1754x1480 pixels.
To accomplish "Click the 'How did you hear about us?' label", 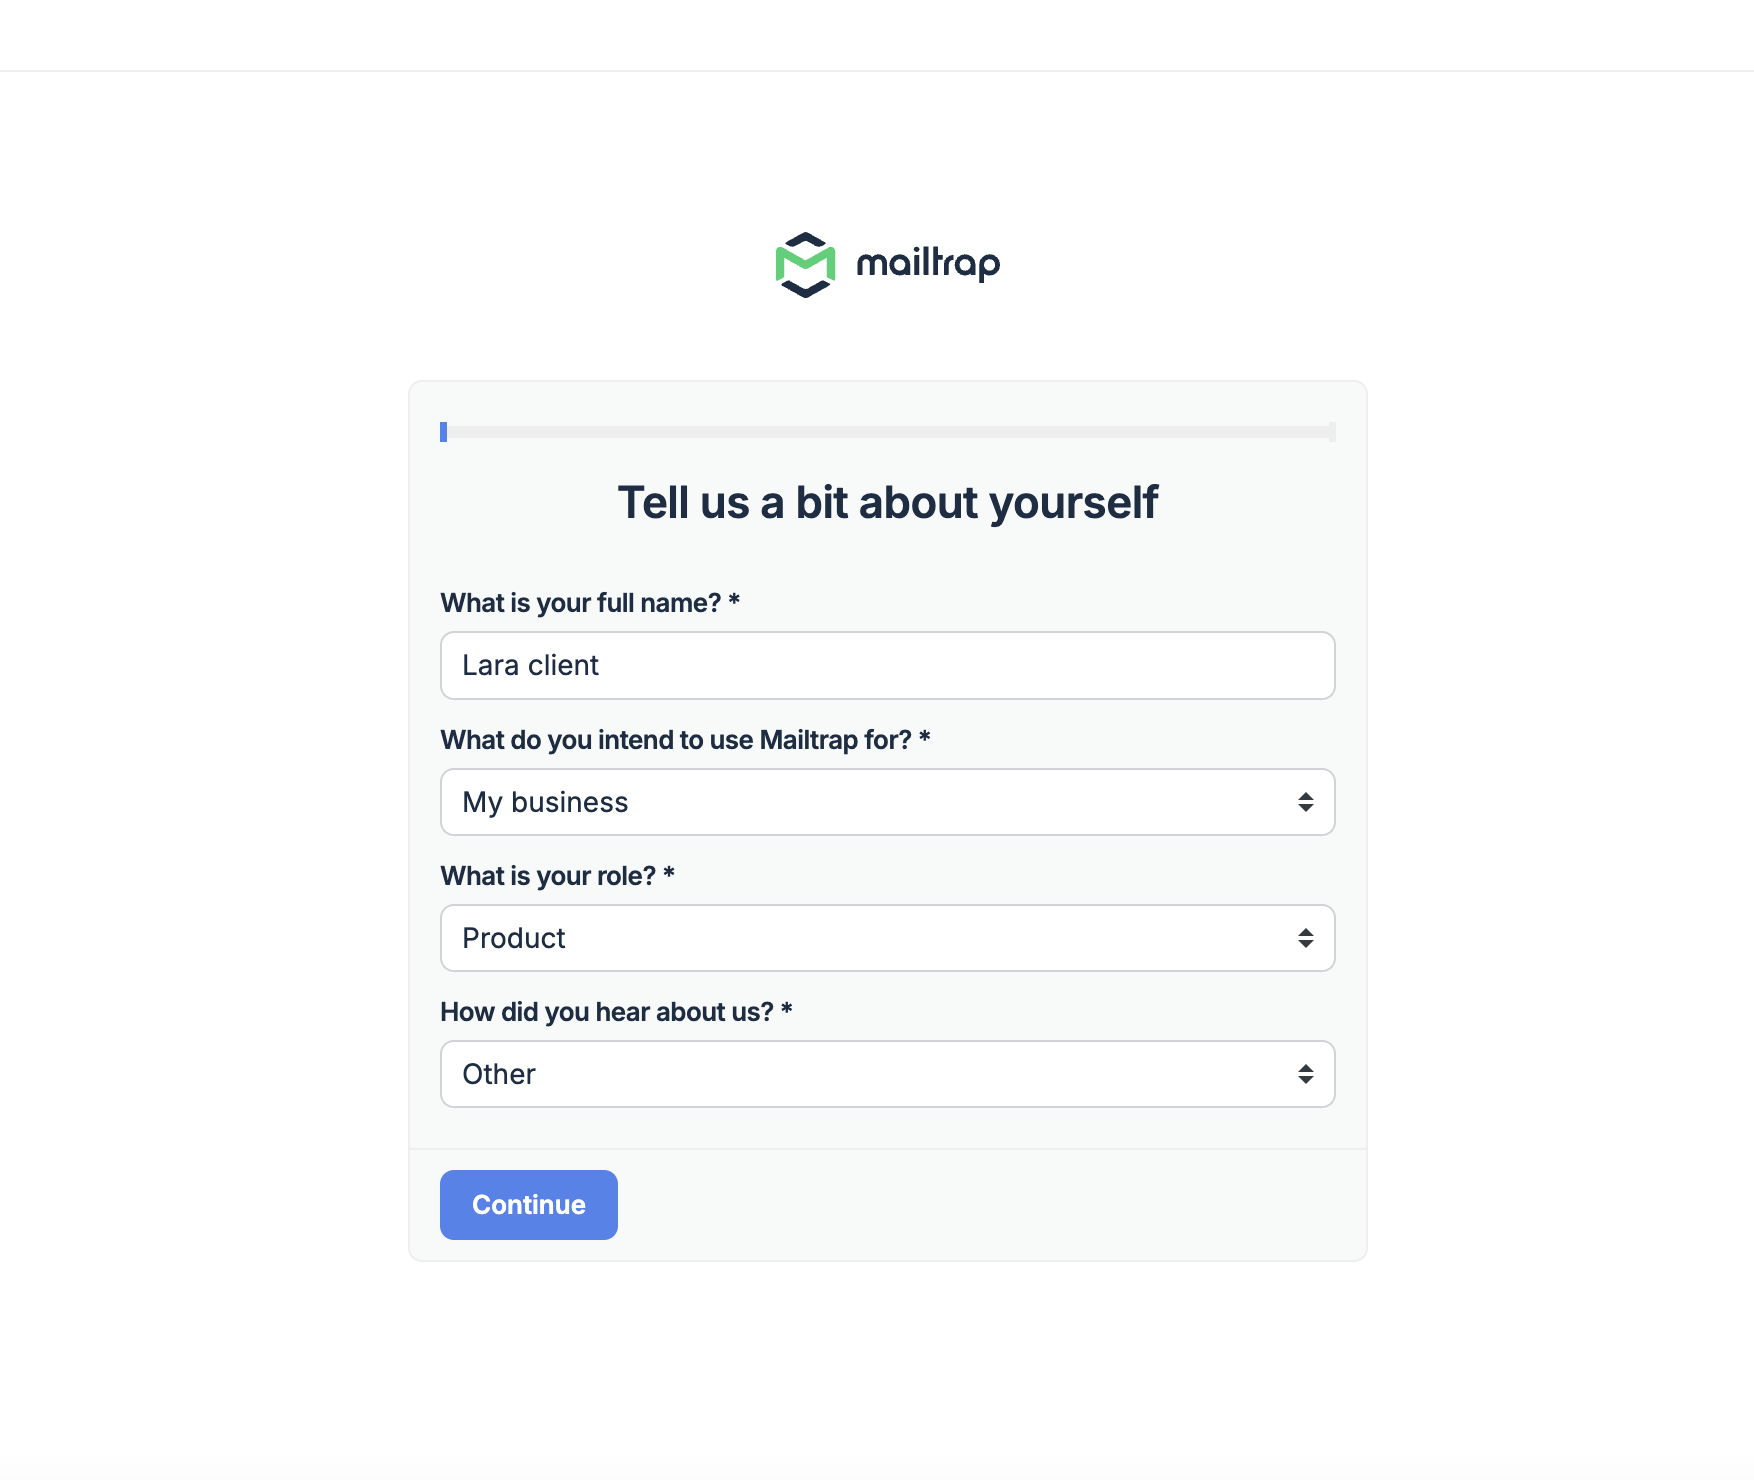I will (606, 1012).
